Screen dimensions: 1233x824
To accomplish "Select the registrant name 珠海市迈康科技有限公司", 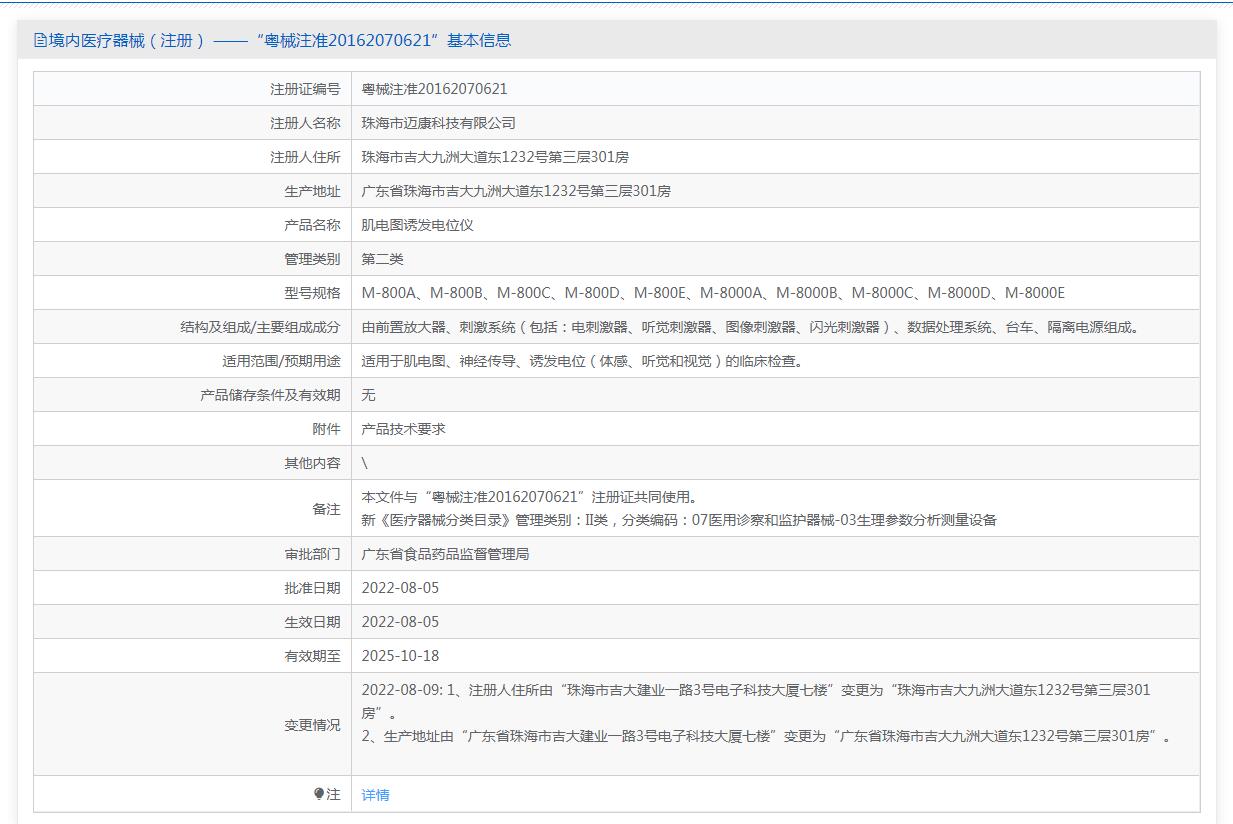I will point(438,123).
